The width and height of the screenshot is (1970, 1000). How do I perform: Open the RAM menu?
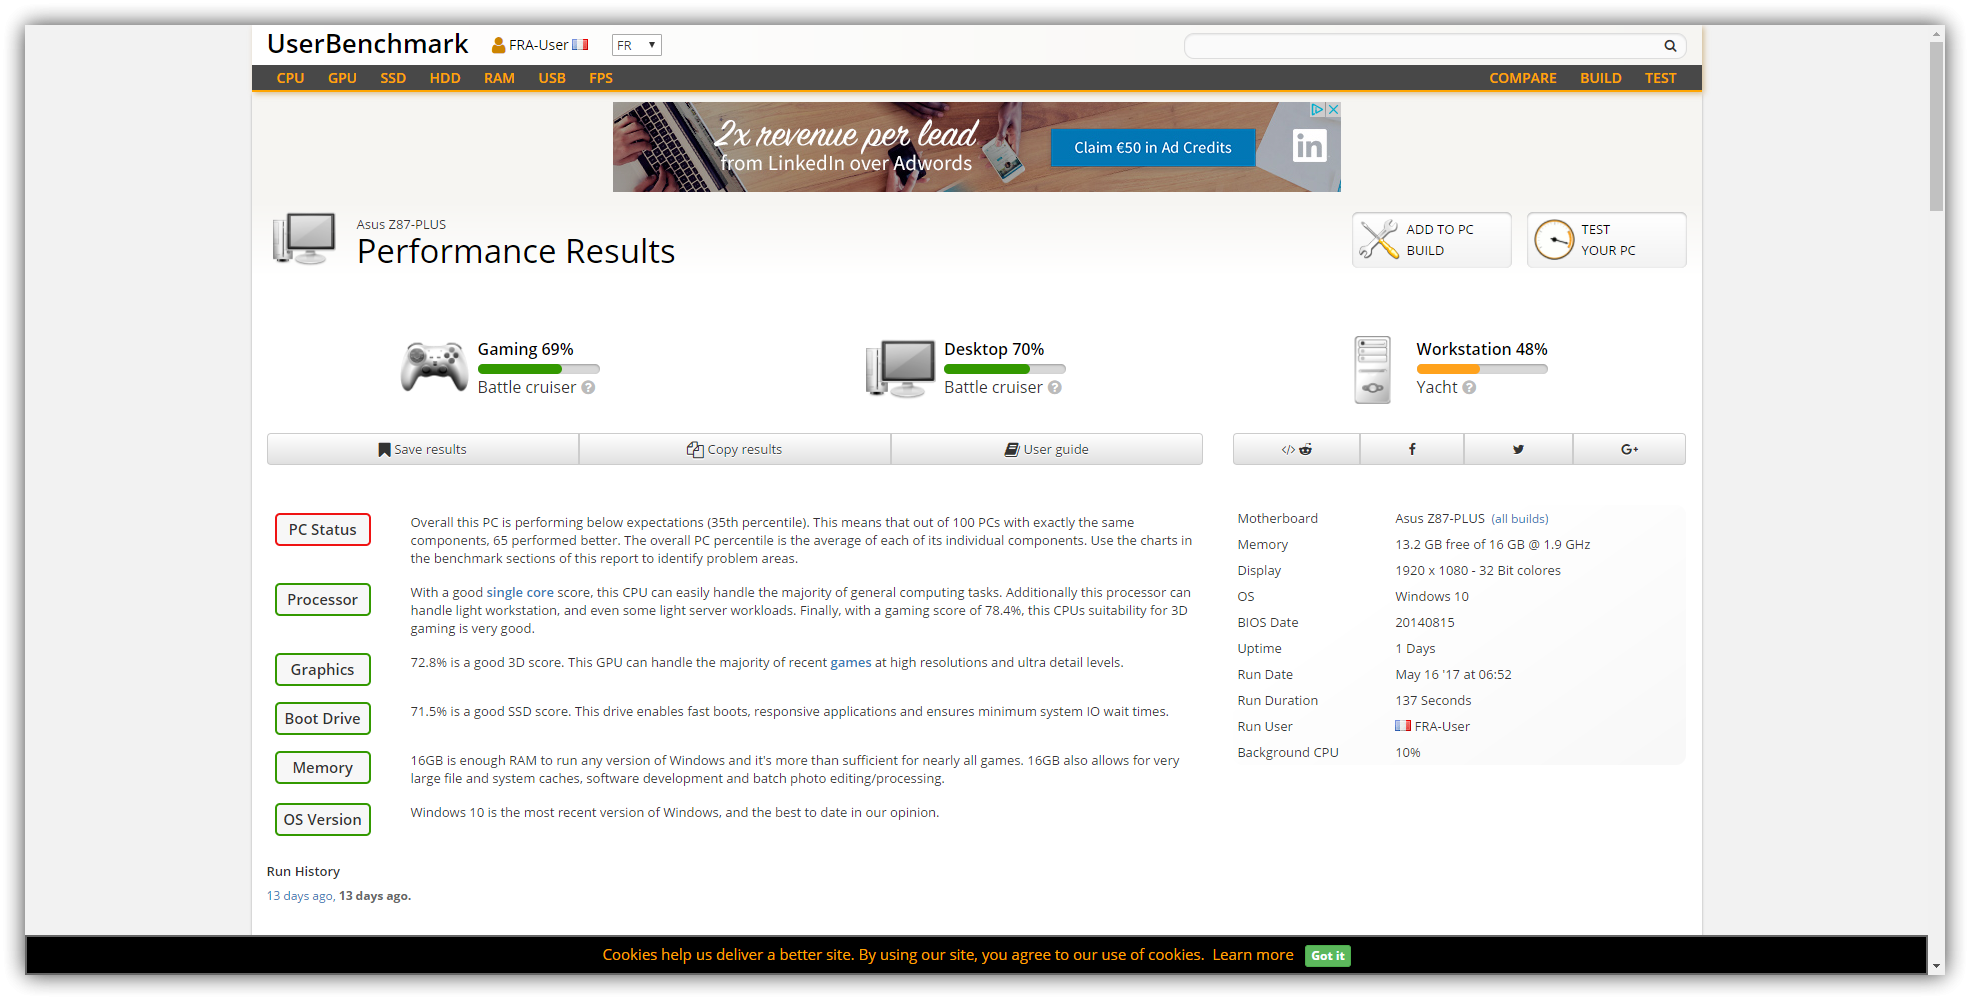pos(499,78)
